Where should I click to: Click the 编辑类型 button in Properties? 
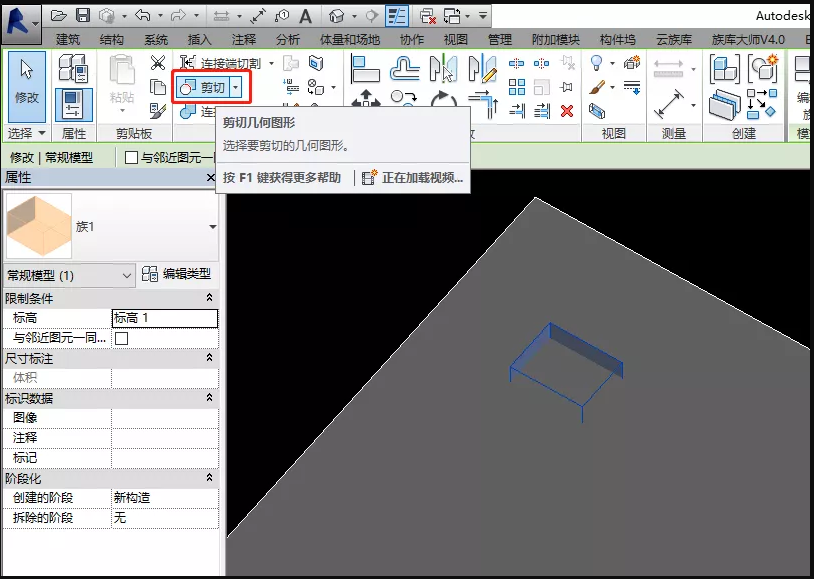click(x=187, y=275)
